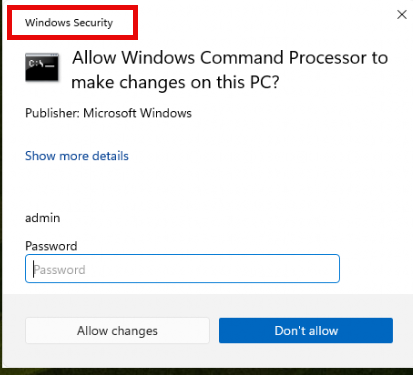
Task: Click the 'Publisher:' label text
Action: [52, 113]
